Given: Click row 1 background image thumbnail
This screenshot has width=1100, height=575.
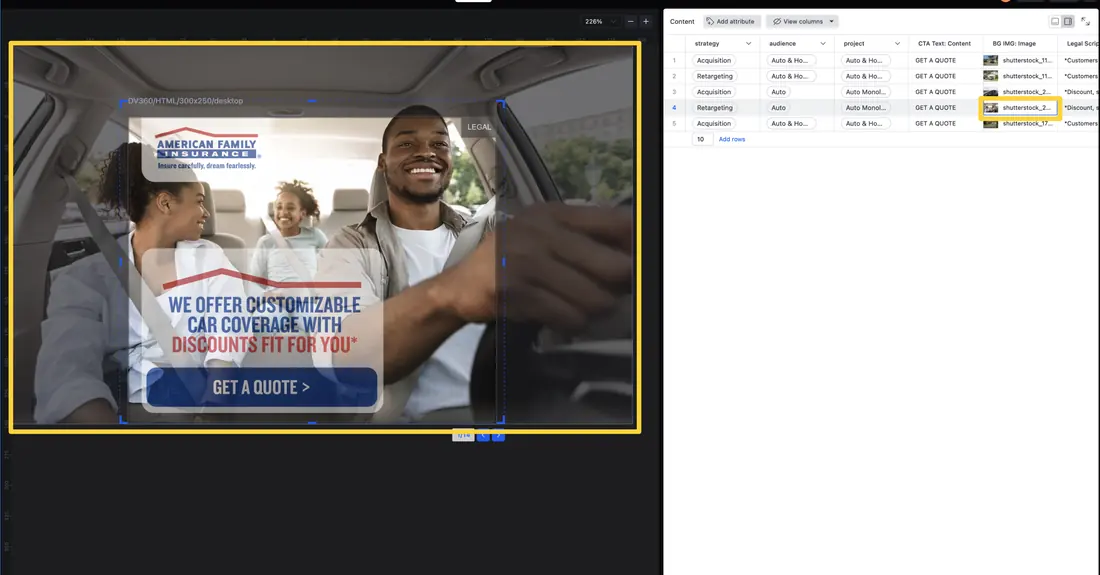Looking at the screenshot, I should [991, 60].
